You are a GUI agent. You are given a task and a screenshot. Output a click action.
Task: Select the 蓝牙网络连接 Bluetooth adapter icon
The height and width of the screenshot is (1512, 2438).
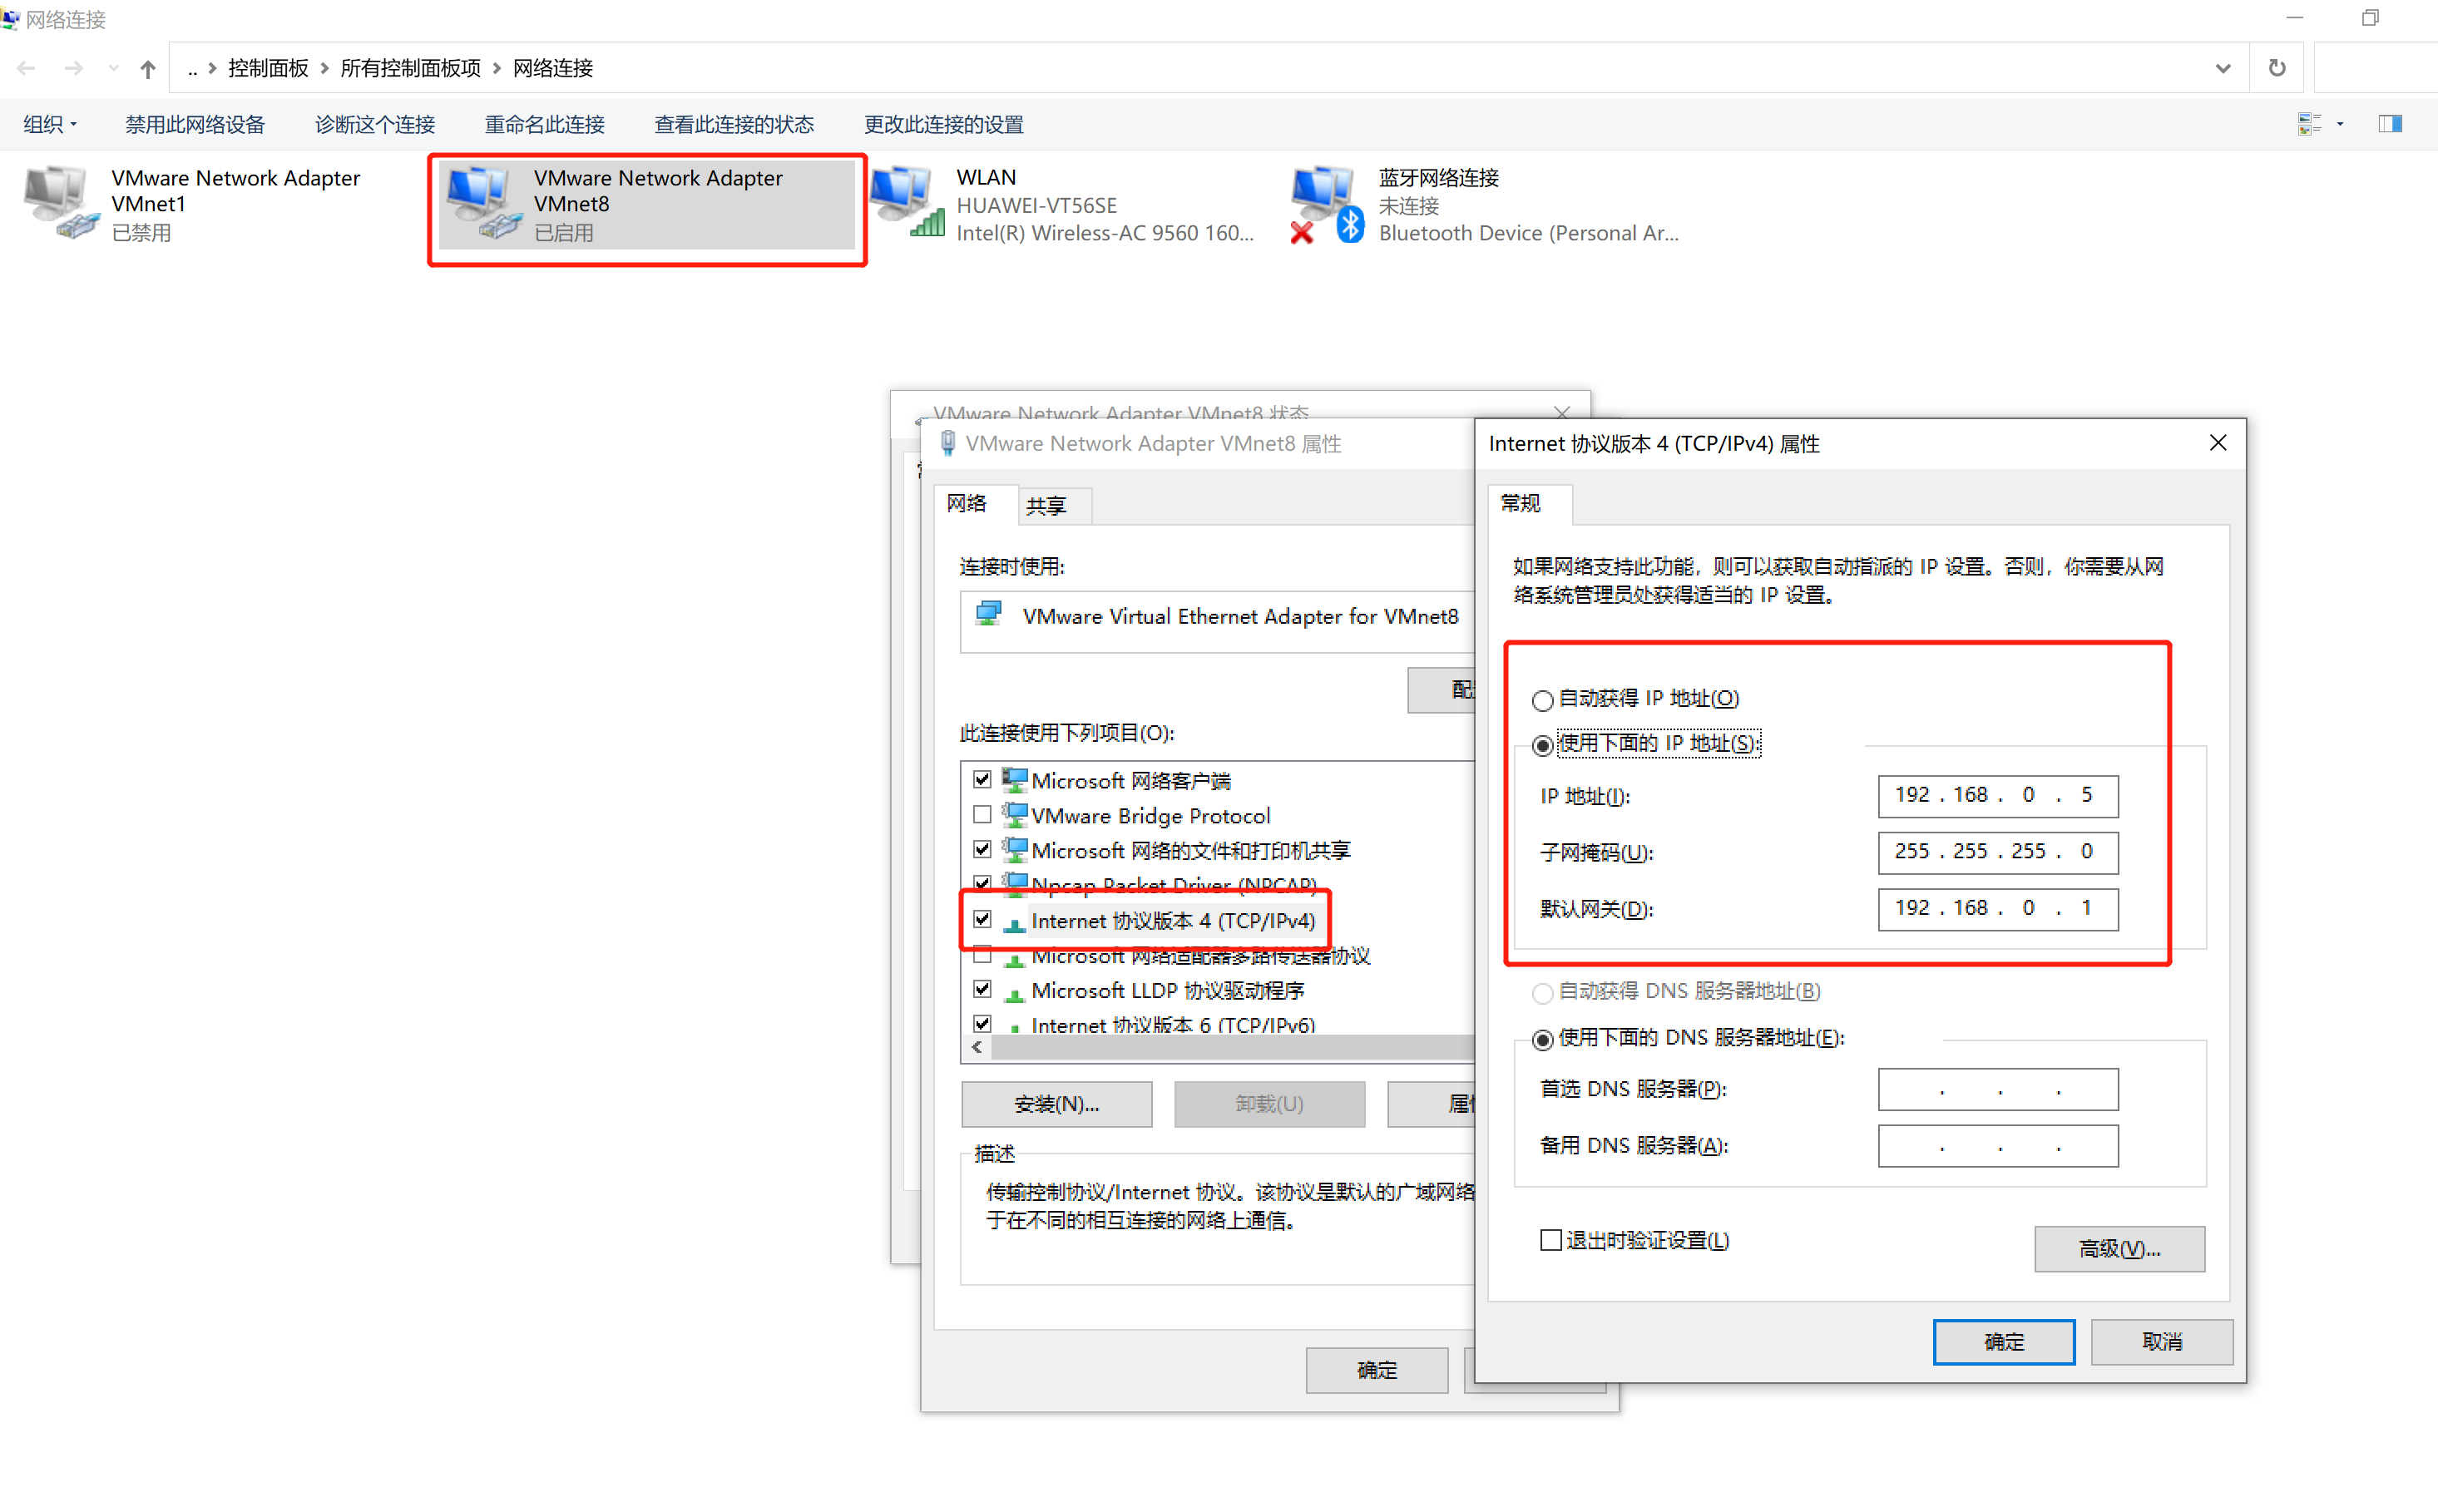point(1328,204)
